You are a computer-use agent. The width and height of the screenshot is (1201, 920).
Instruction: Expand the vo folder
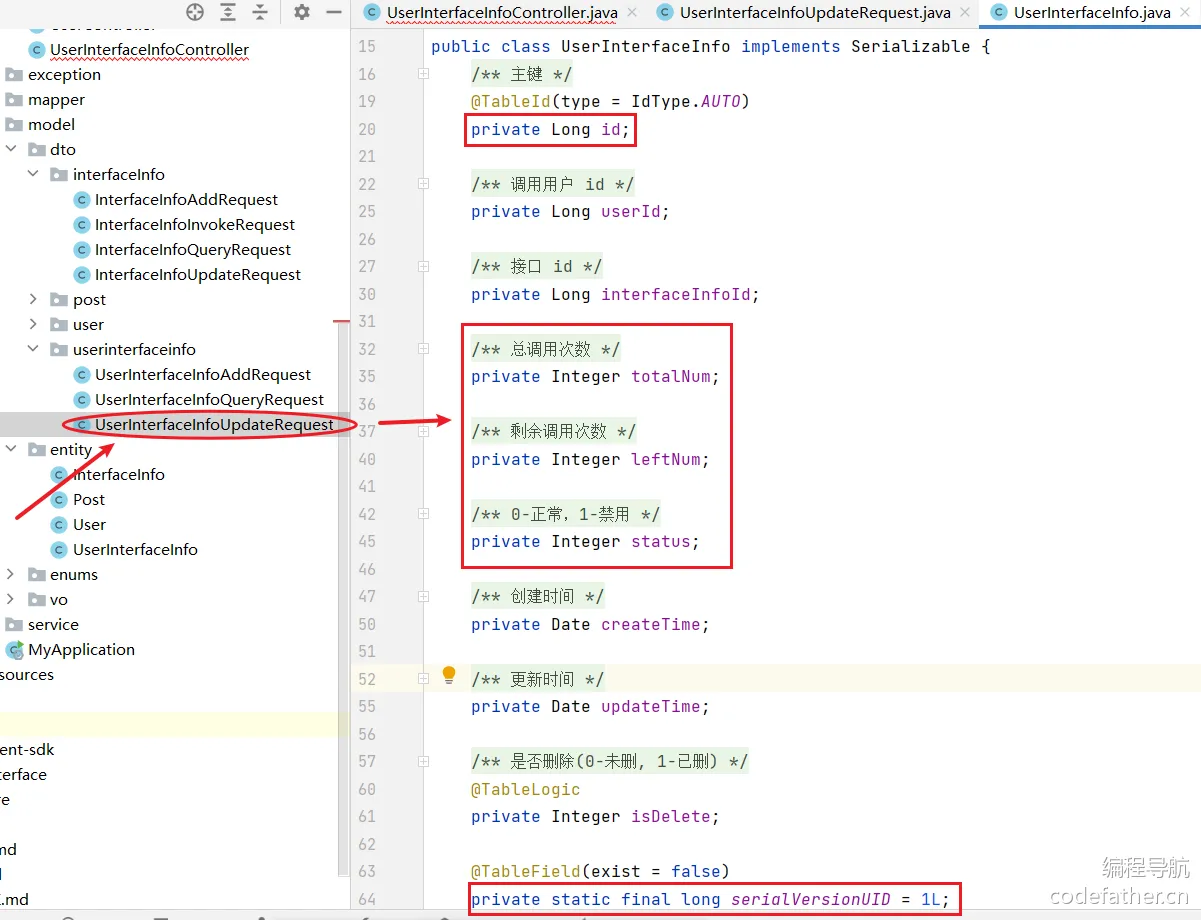(11, 600)
